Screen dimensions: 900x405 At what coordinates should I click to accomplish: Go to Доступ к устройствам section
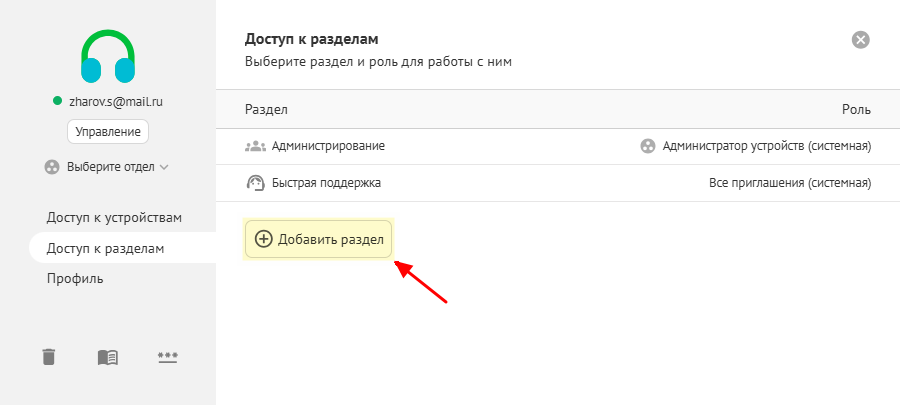tap(114, 217)
